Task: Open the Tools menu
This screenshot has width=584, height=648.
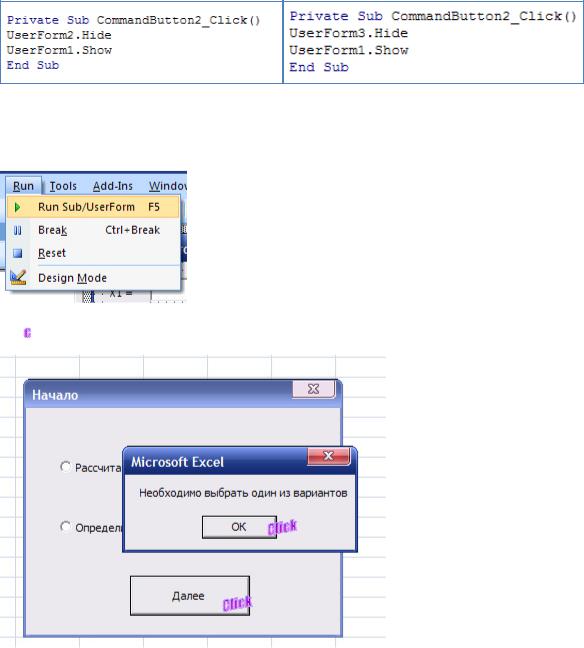Action: [63, 186]
